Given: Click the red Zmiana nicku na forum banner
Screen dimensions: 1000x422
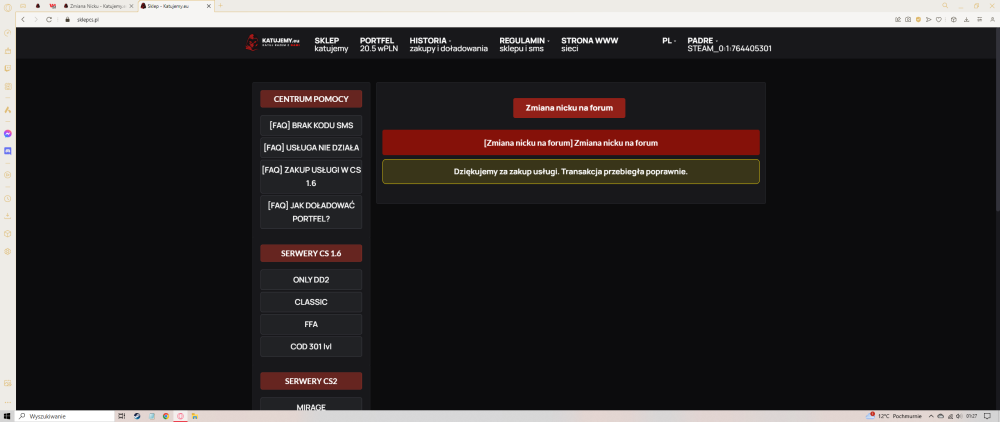Looking at the screenshot, I should (571, 143).
